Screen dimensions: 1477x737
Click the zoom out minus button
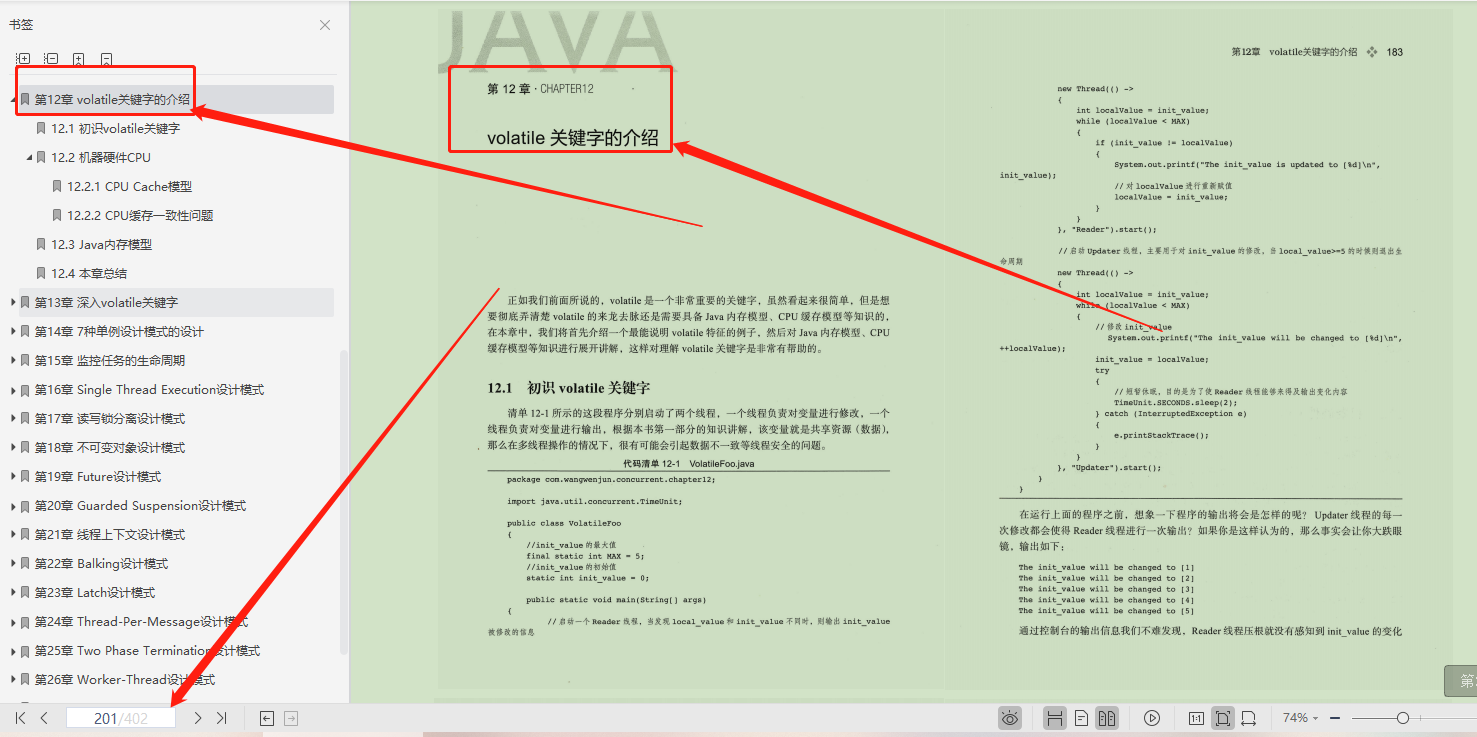[x=1335, y=718]
